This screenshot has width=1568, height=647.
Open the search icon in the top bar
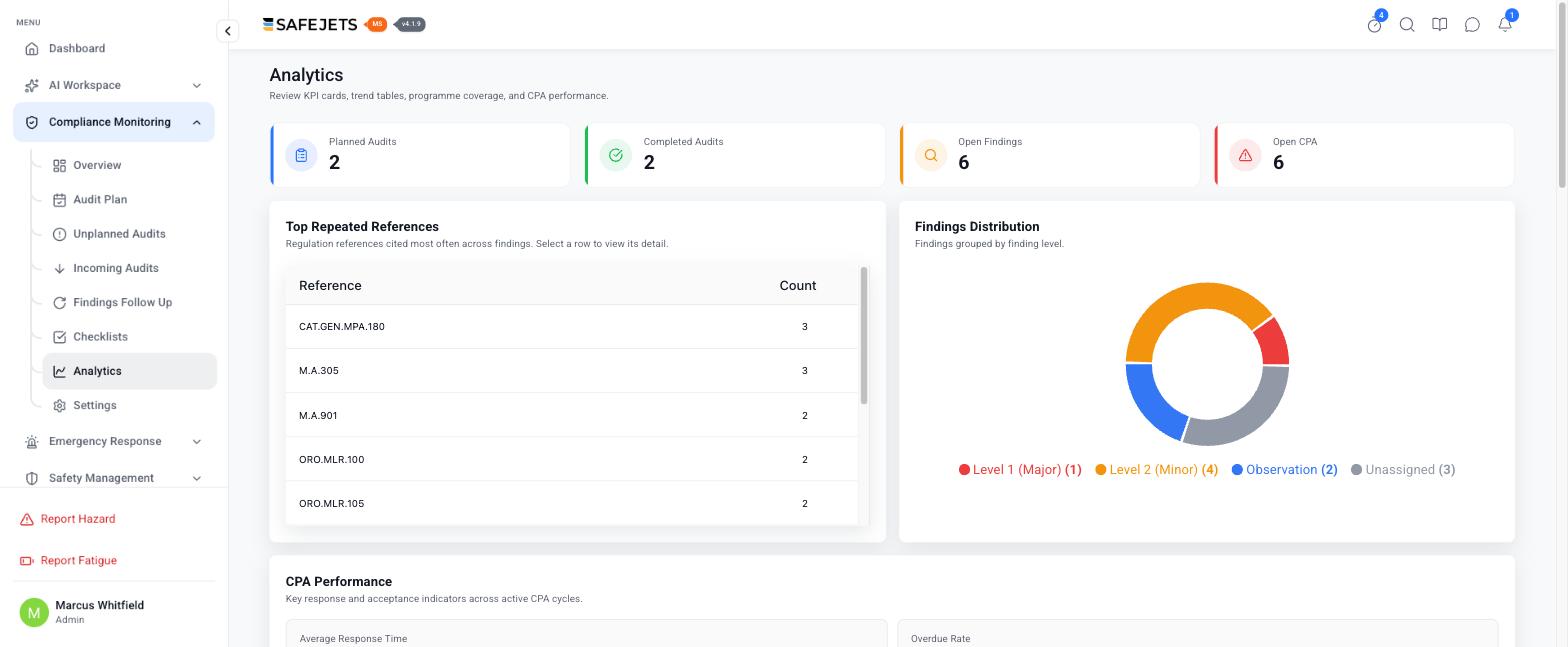1407,25
